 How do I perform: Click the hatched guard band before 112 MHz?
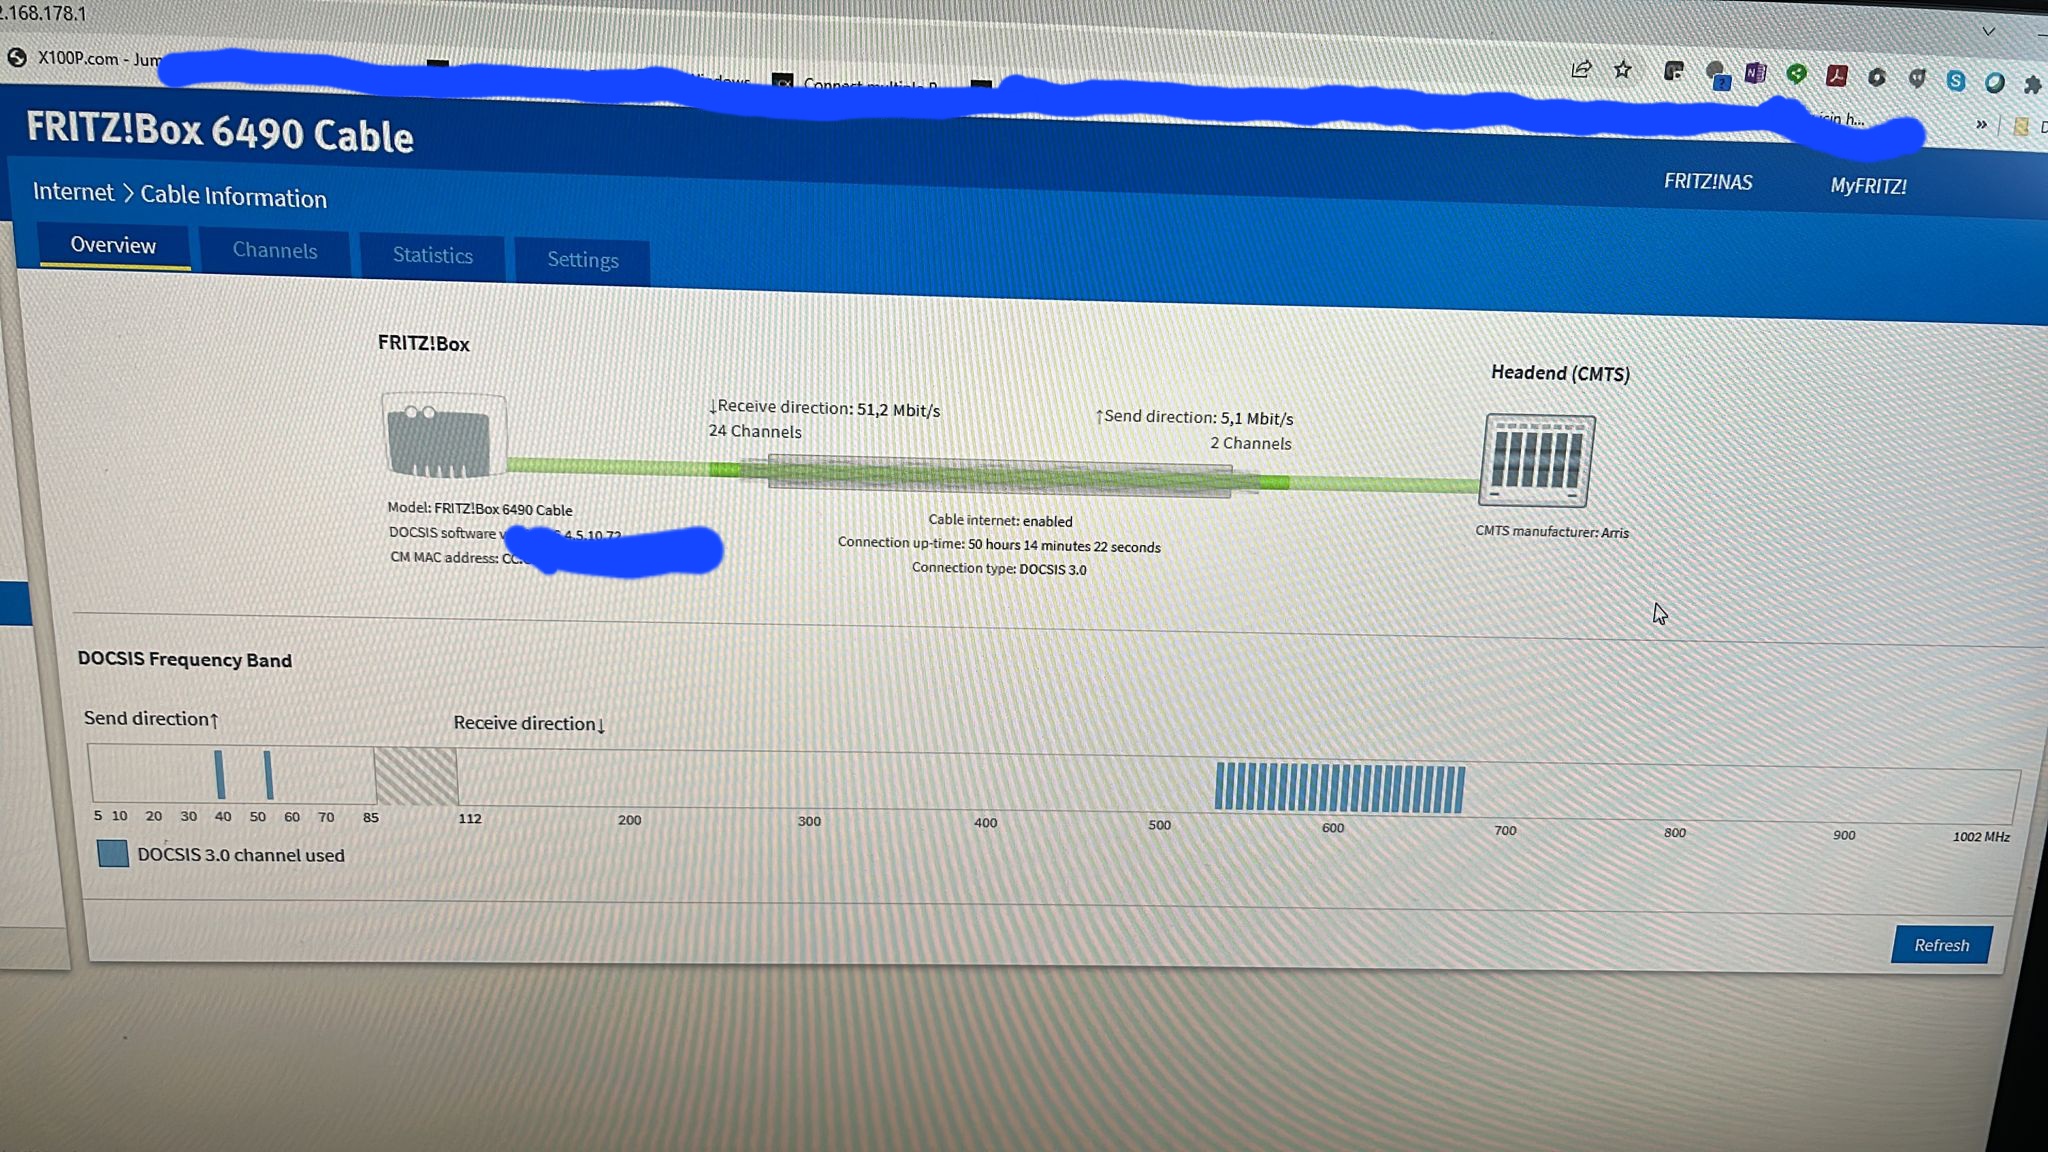coord(416,777)
